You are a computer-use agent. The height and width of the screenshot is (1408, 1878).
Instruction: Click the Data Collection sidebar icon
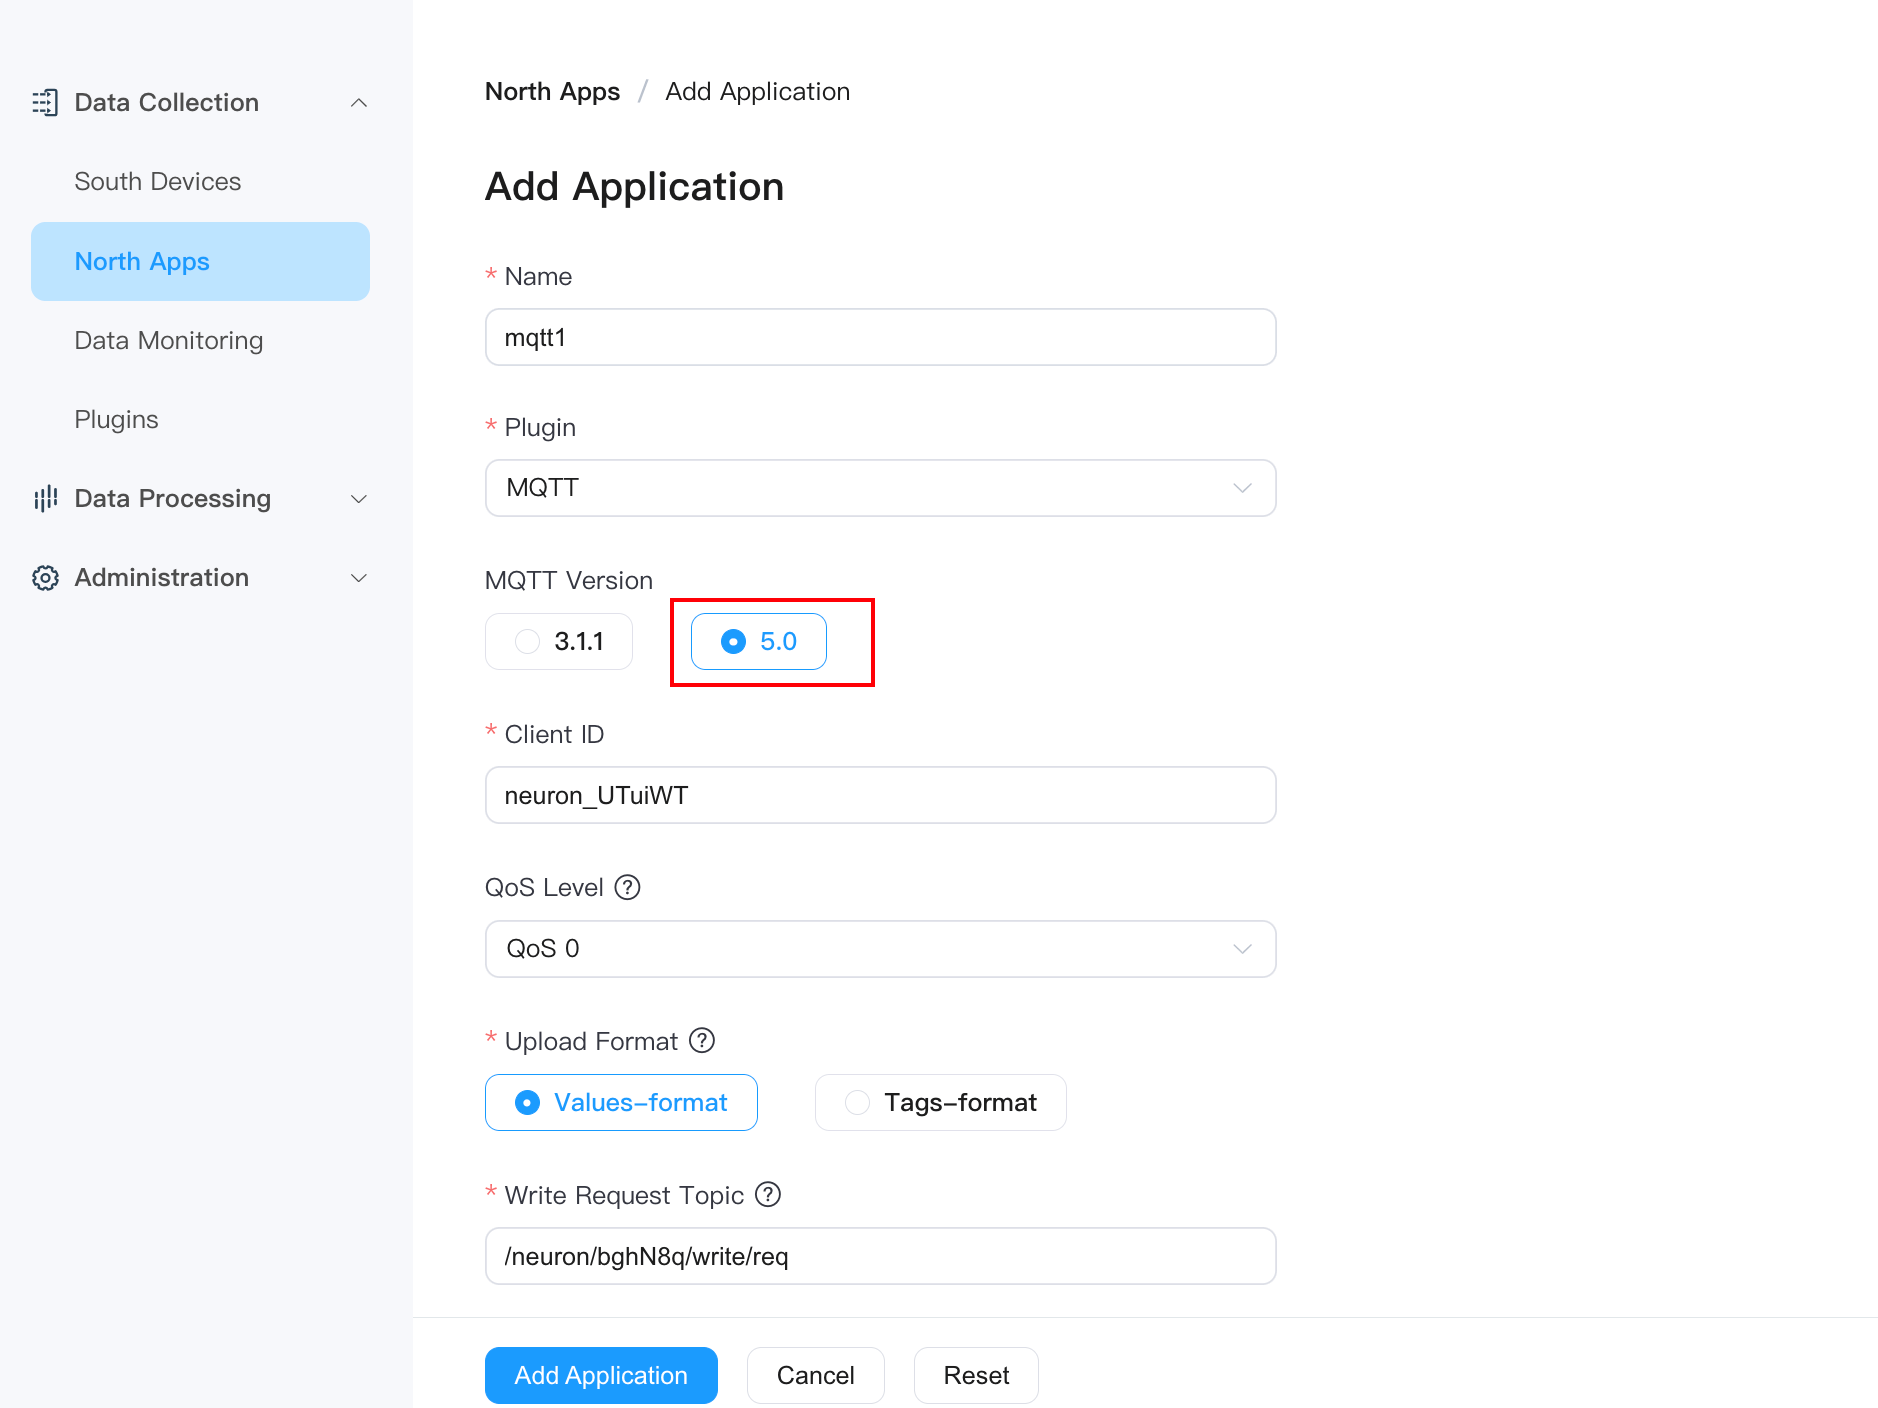tap(46, 102)
